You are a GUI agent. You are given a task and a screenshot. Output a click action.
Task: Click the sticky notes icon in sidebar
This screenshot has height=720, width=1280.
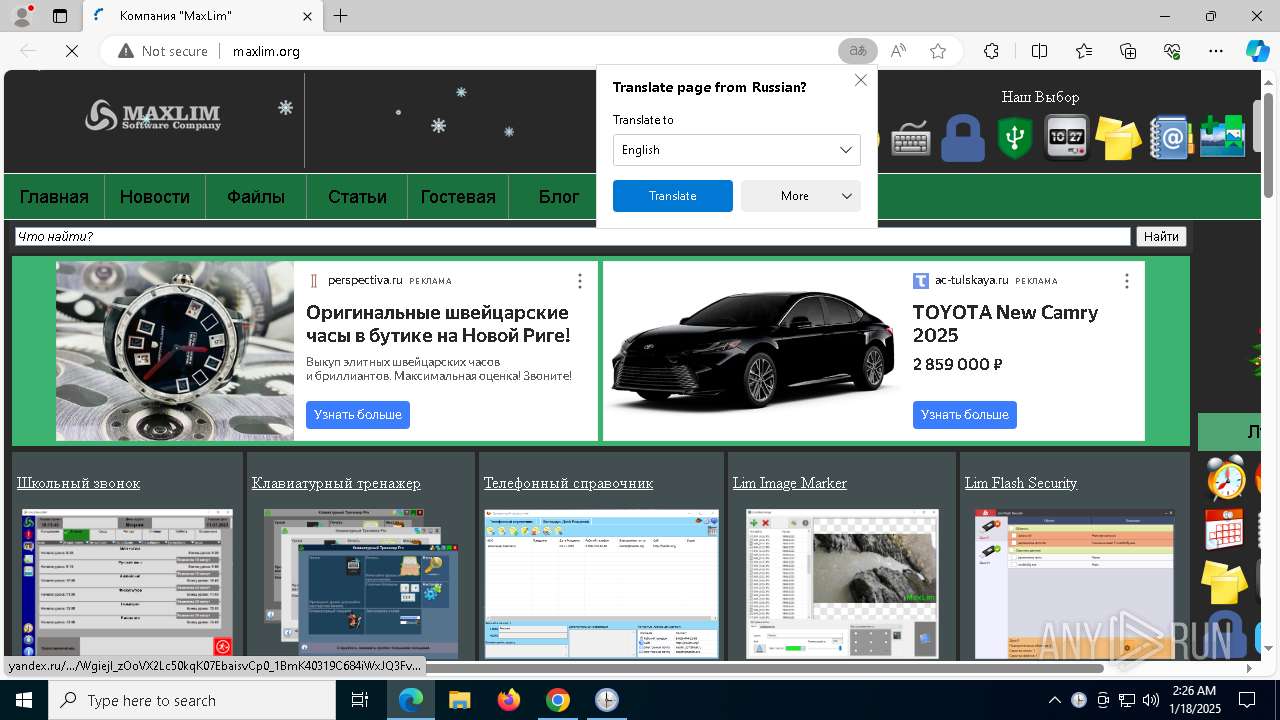pyautogui.click(x=1225, y=582)
